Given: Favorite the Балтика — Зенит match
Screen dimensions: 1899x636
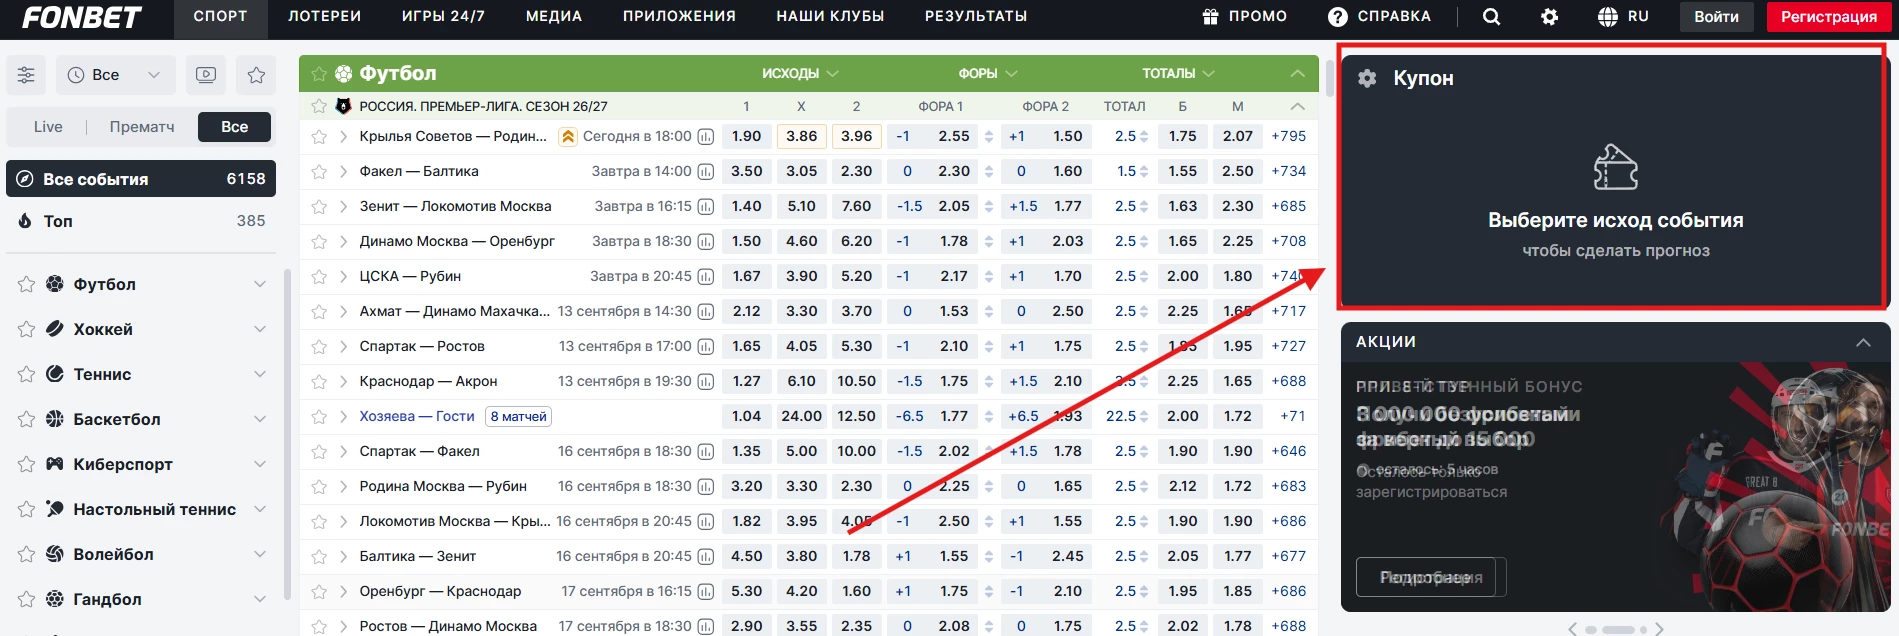Looking at the screenshot, I should click(x=319, y=557).
